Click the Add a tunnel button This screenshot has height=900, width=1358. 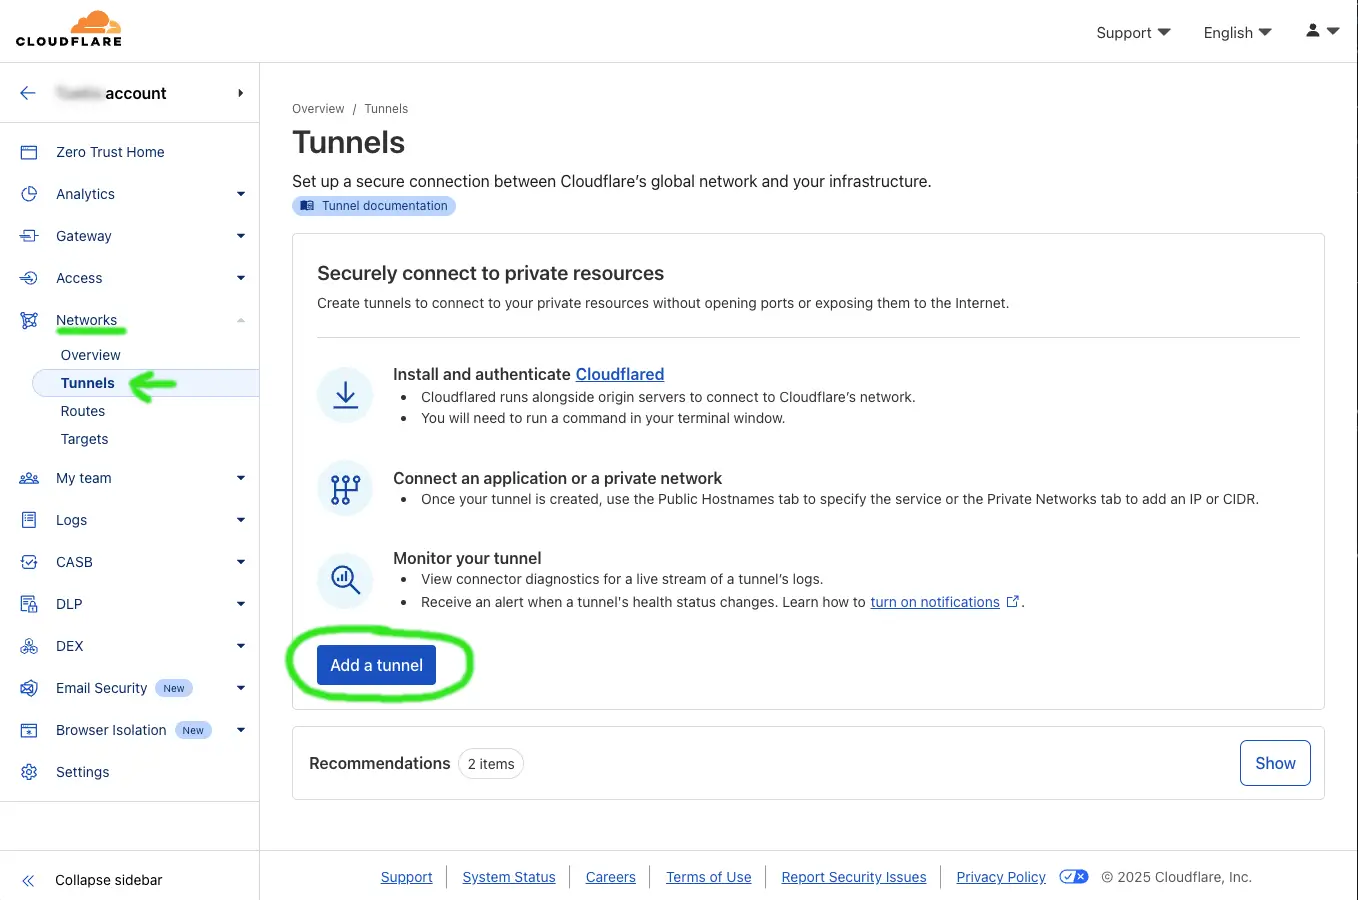tap(377, 664)
